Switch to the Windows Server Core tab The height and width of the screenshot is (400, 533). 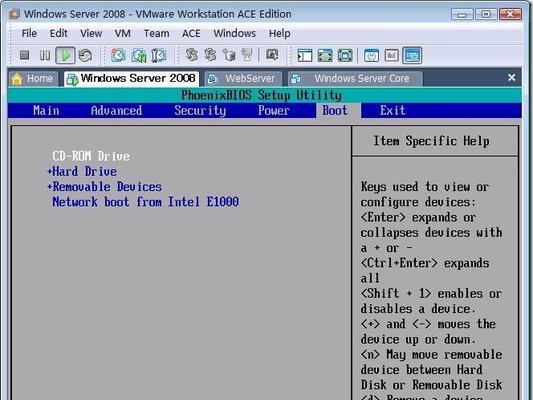(x=355, y=79)
